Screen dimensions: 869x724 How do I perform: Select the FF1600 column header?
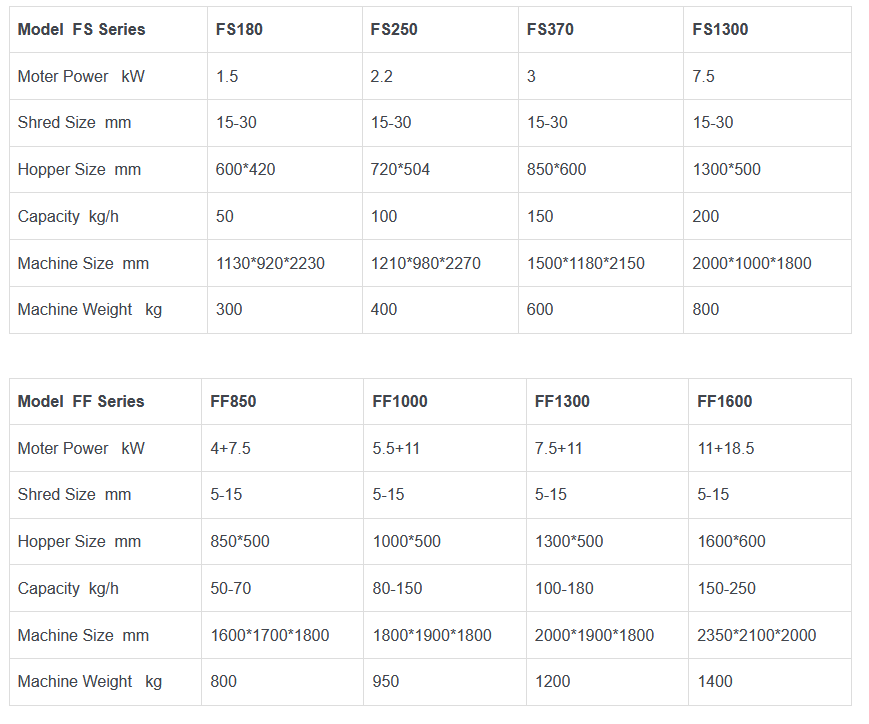pos(725,401)
